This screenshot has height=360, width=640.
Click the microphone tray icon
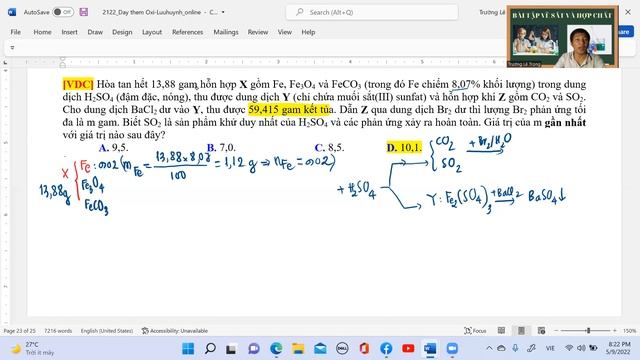click(x=516, y=348)
